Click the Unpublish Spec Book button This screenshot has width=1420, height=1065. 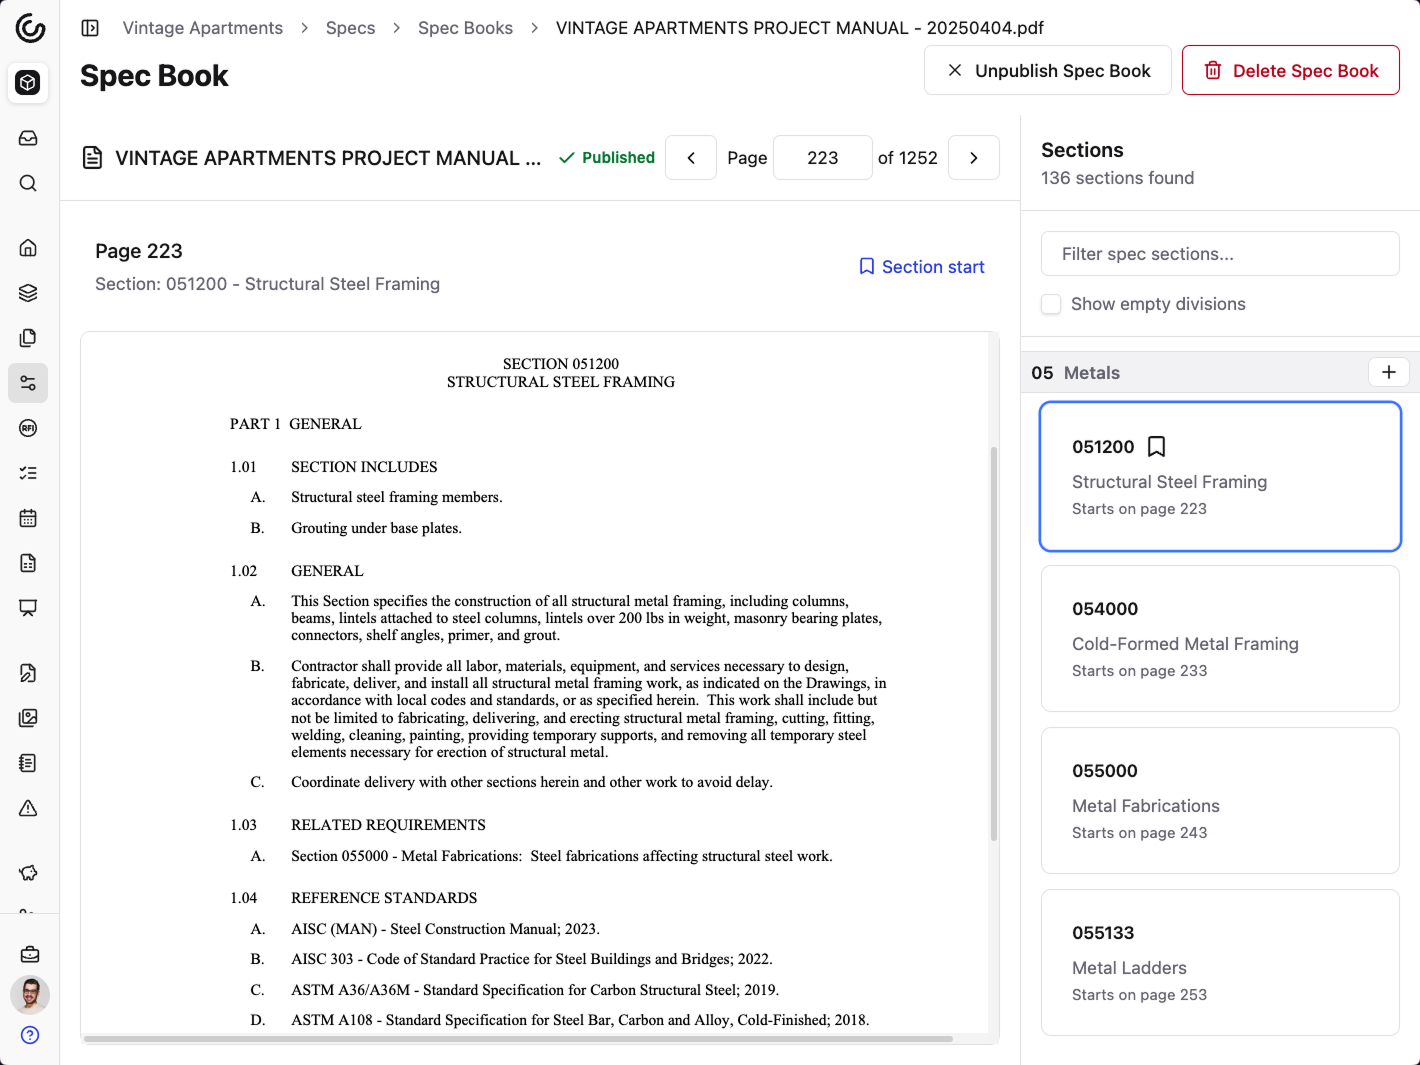pyautogui.click(x=1047, y=70)
